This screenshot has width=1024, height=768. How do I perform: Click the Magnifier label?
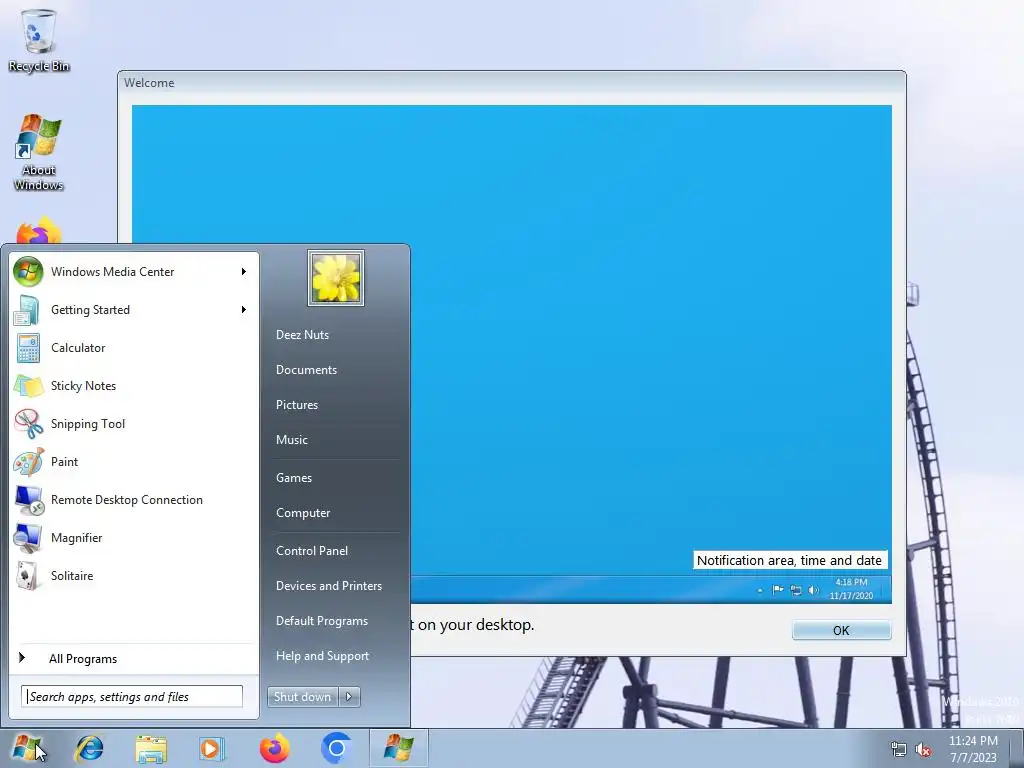pos(76,538)
